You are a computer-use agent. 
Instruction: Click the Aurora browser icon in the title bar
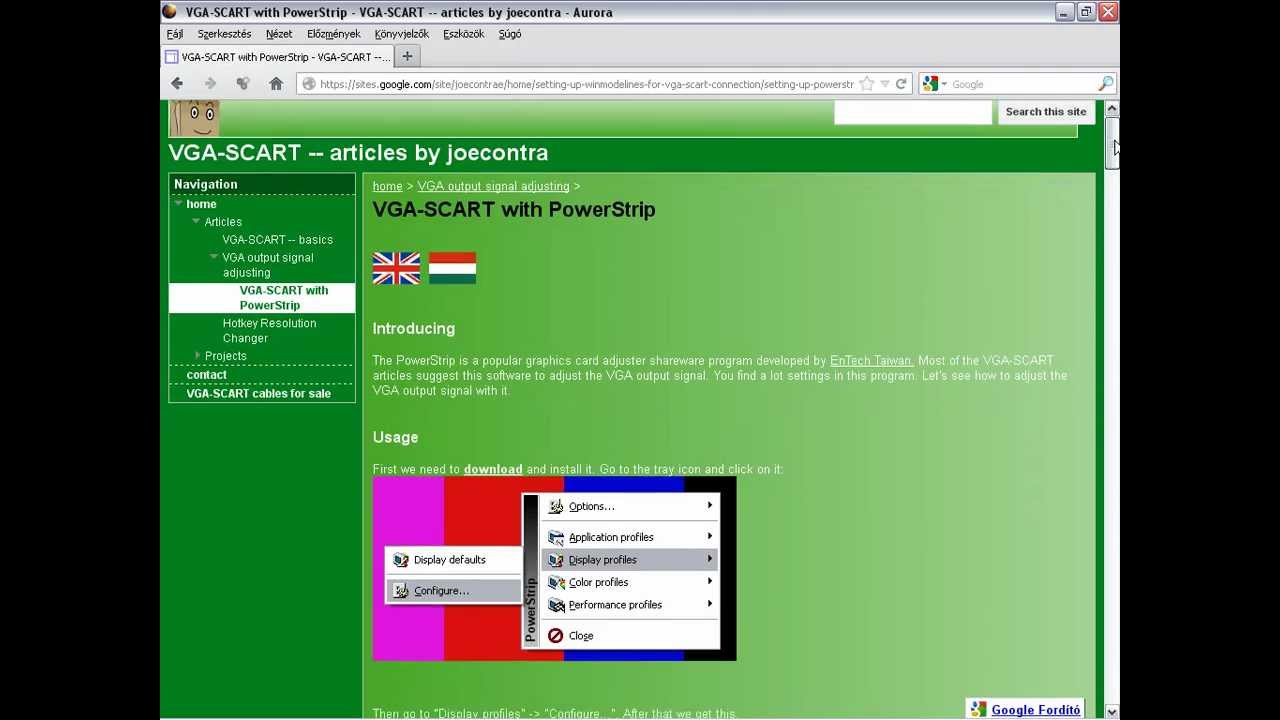[169, 12]
